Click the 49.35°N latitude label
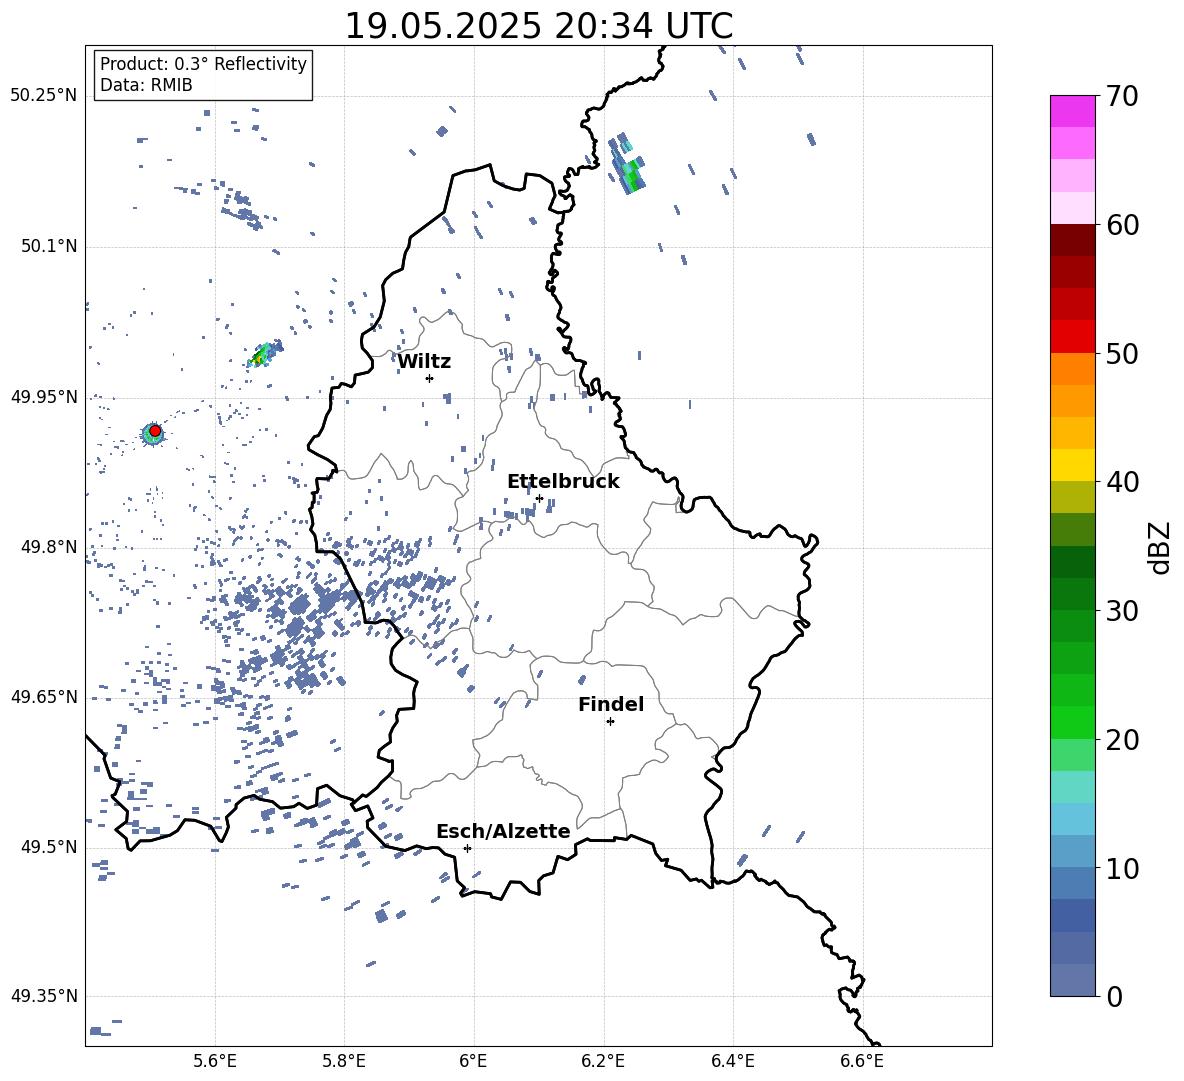 (43, 996)
